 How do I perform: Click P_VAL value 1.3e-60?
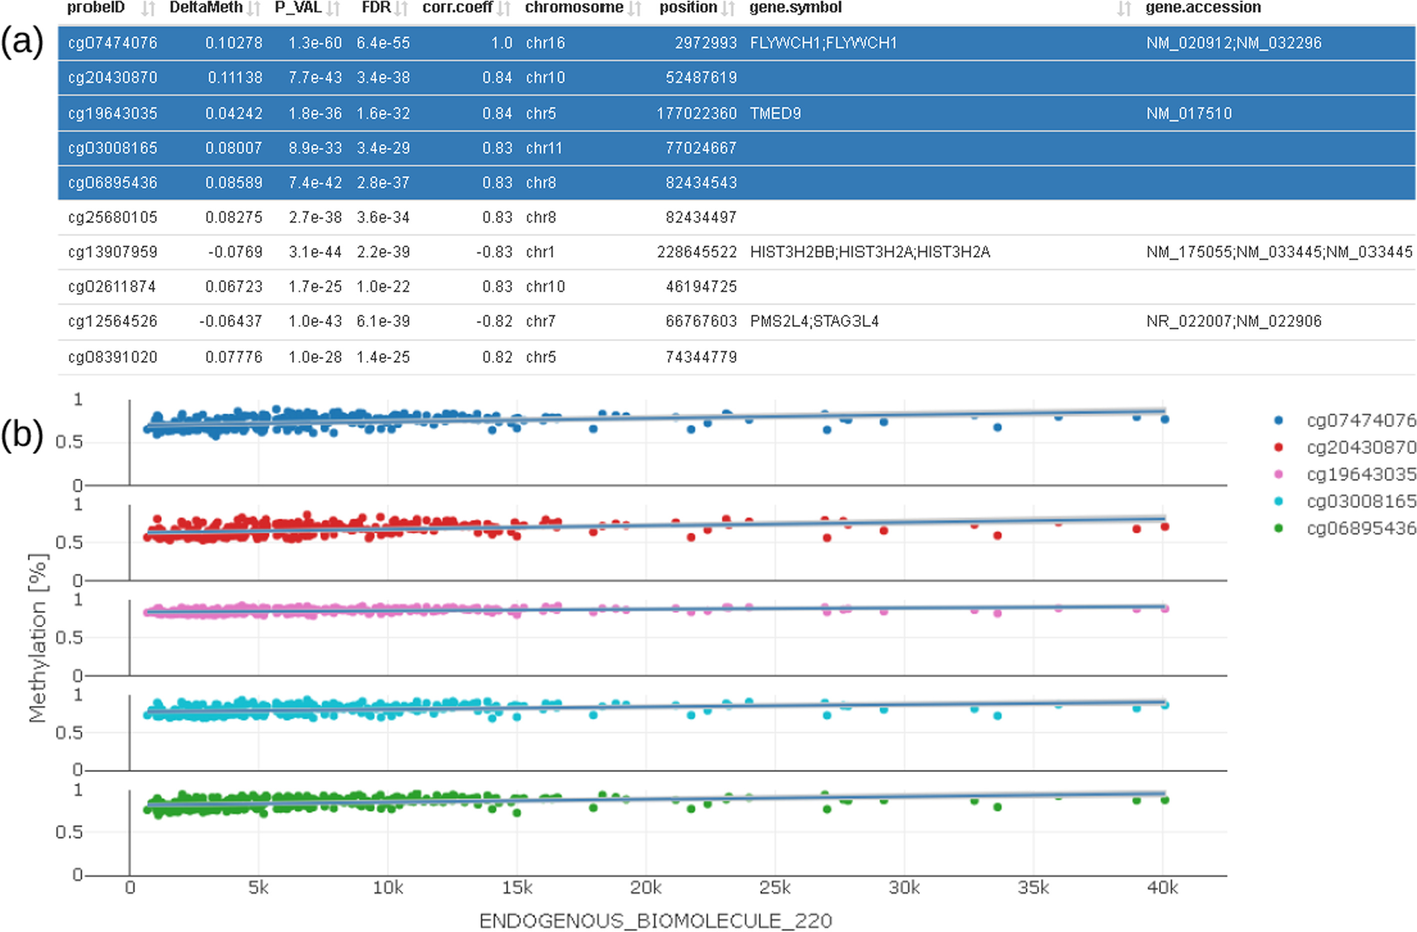coord(315,43)
